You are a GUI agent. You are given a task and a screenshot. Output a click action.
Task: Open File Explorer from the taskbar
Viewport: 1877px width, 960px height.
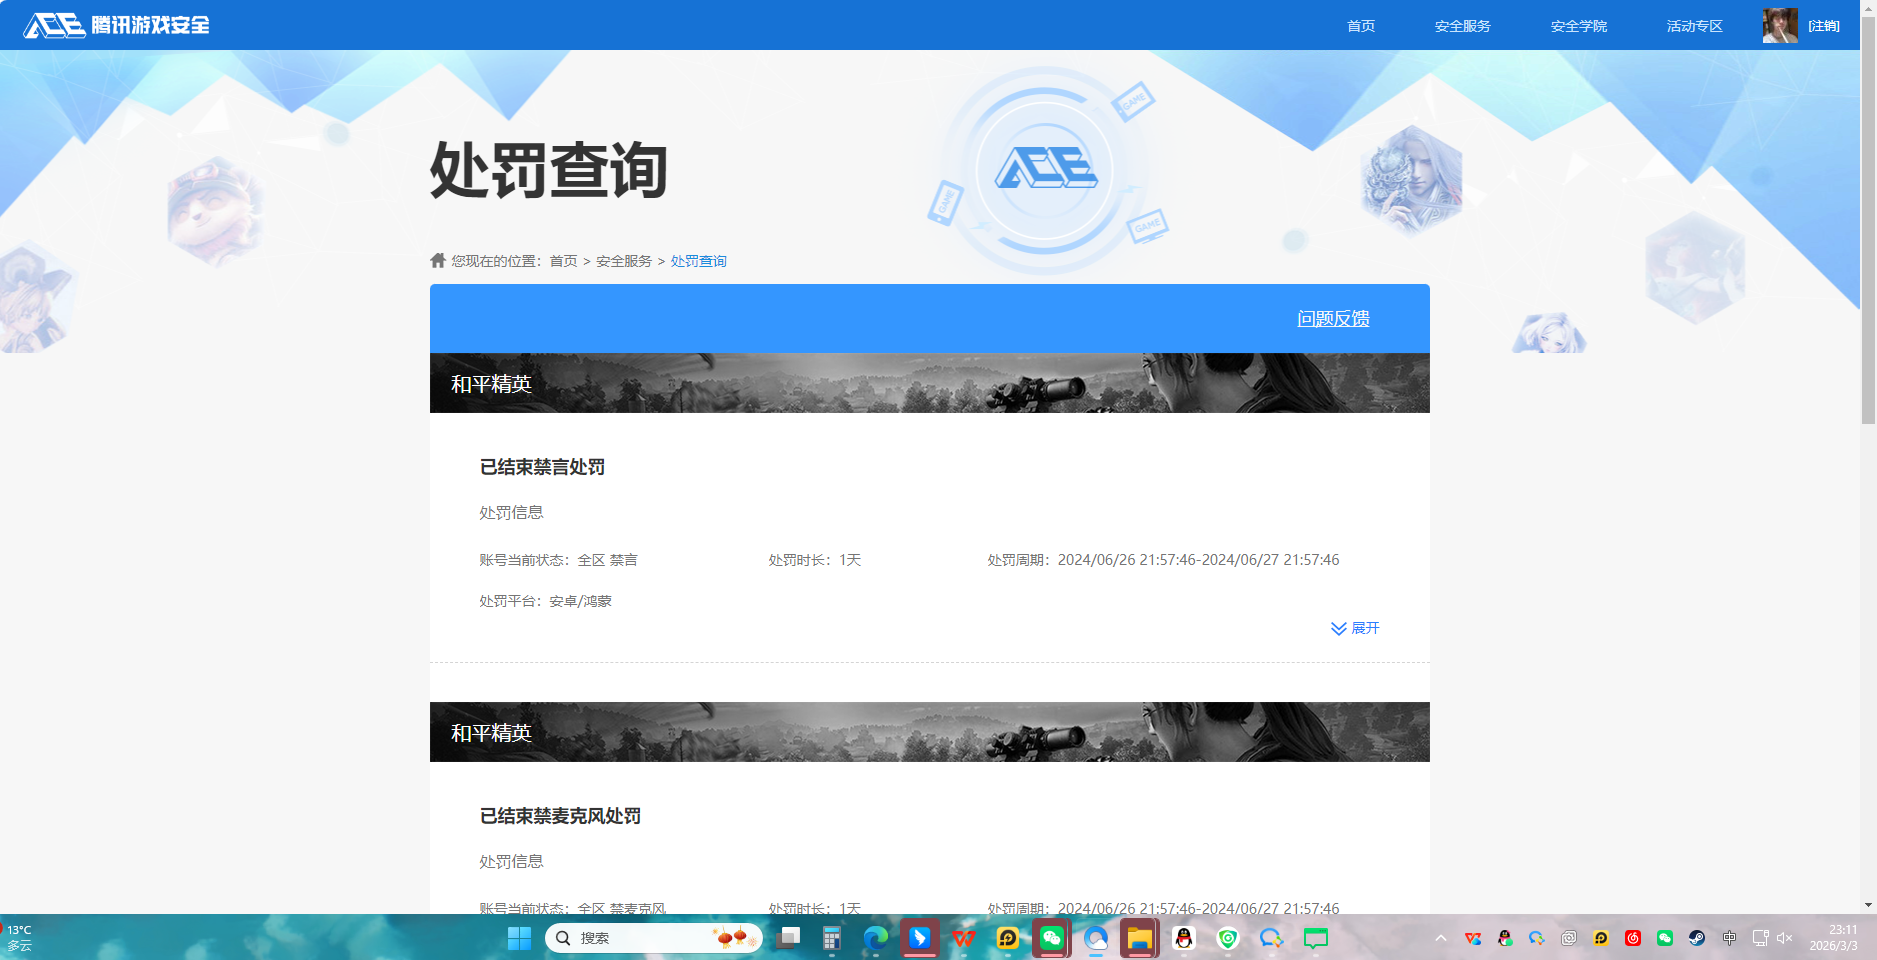coord(1139,938)
